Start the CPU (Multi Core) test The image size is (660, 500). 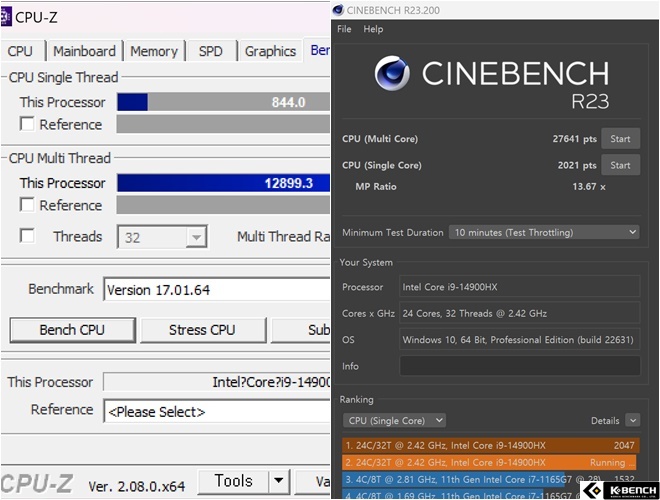[620, 139]
